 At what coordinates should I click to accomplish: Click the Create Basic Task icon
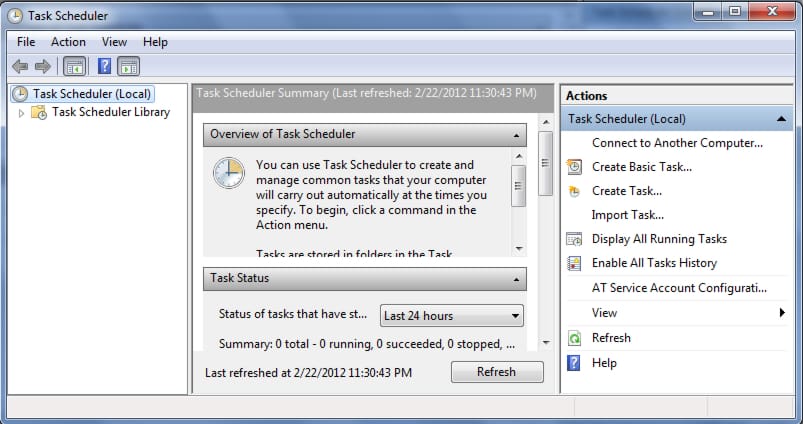574,167
